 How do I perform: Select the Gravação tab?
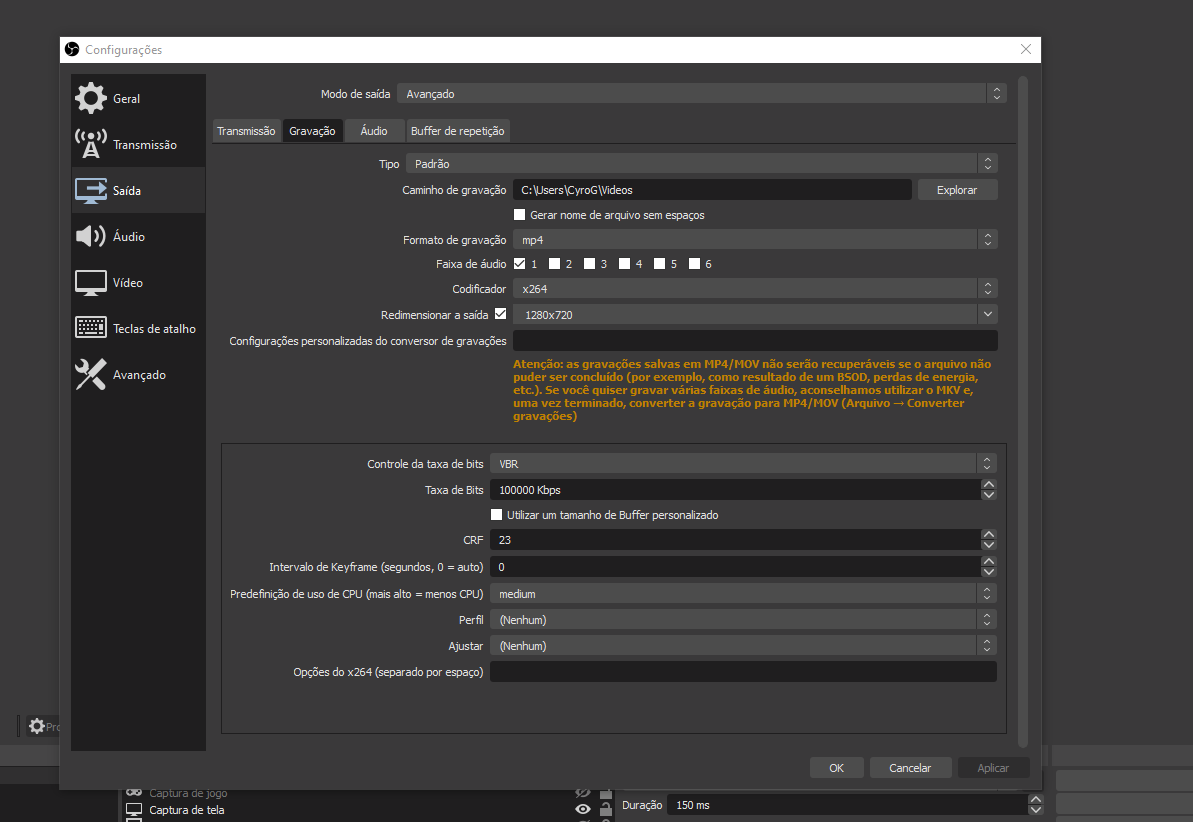tap(312, 131)
